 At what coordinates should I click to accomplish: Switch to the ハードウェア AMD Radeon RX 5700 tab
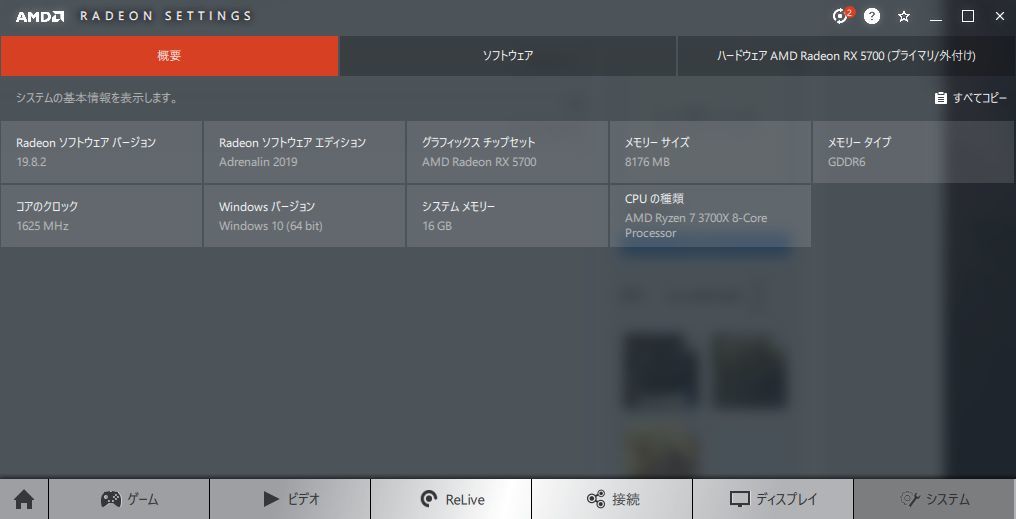tap(846, 56)
